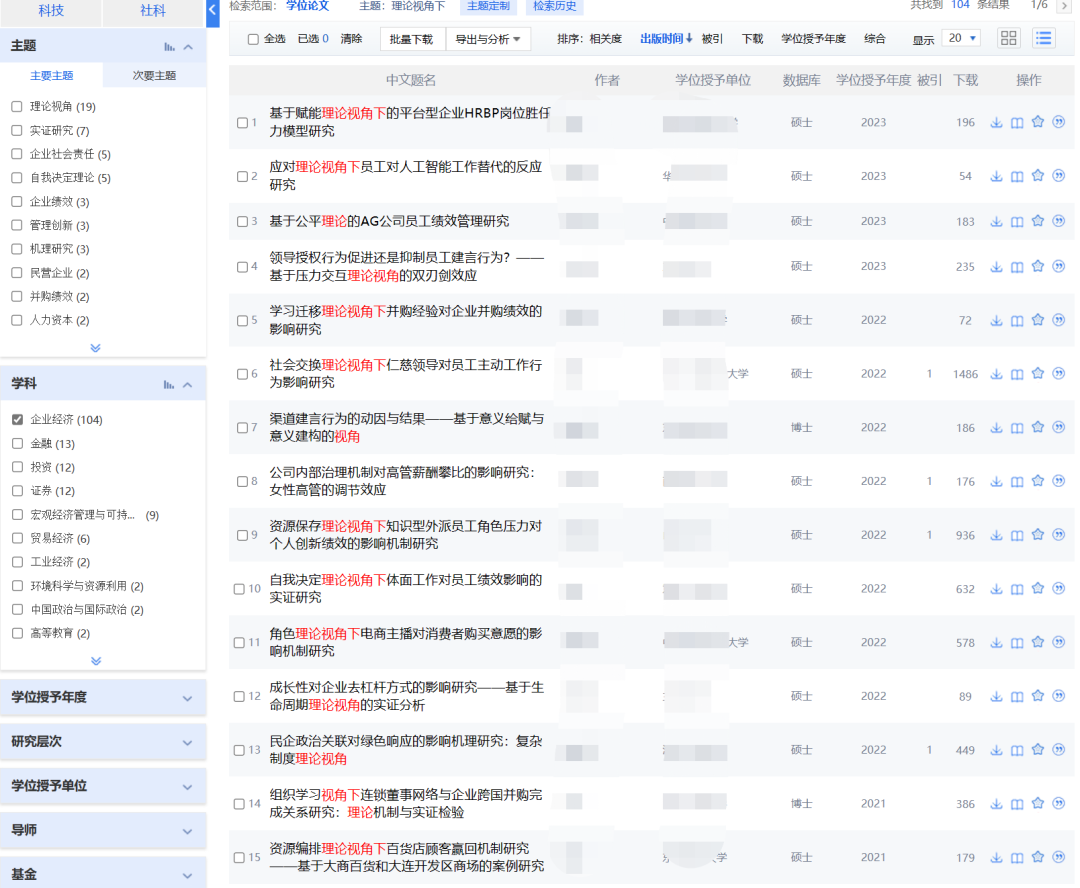Collapse the 主题 panel chevron
This screenshot has height=888, width=1080.
click(188, 48)
